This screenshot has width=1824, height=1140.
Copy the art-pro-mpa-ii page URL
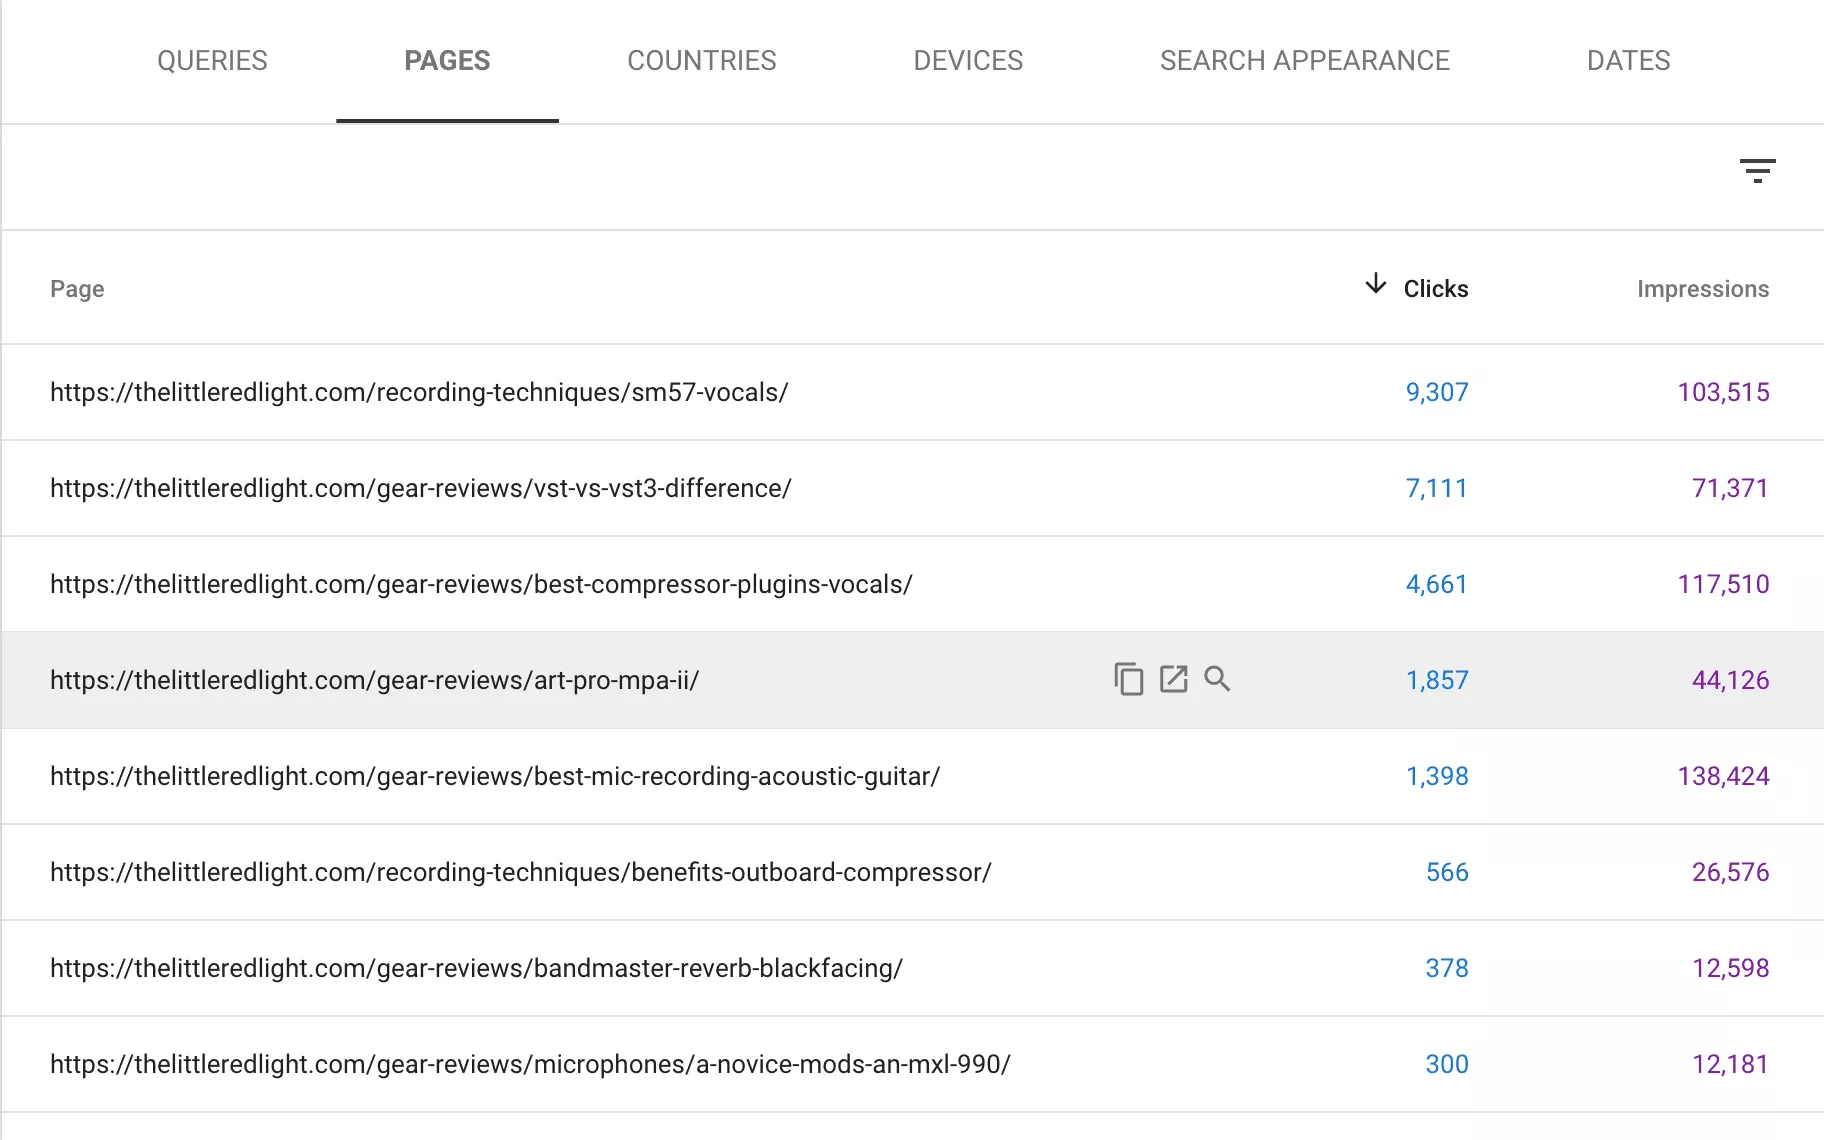coord(1128,680)
